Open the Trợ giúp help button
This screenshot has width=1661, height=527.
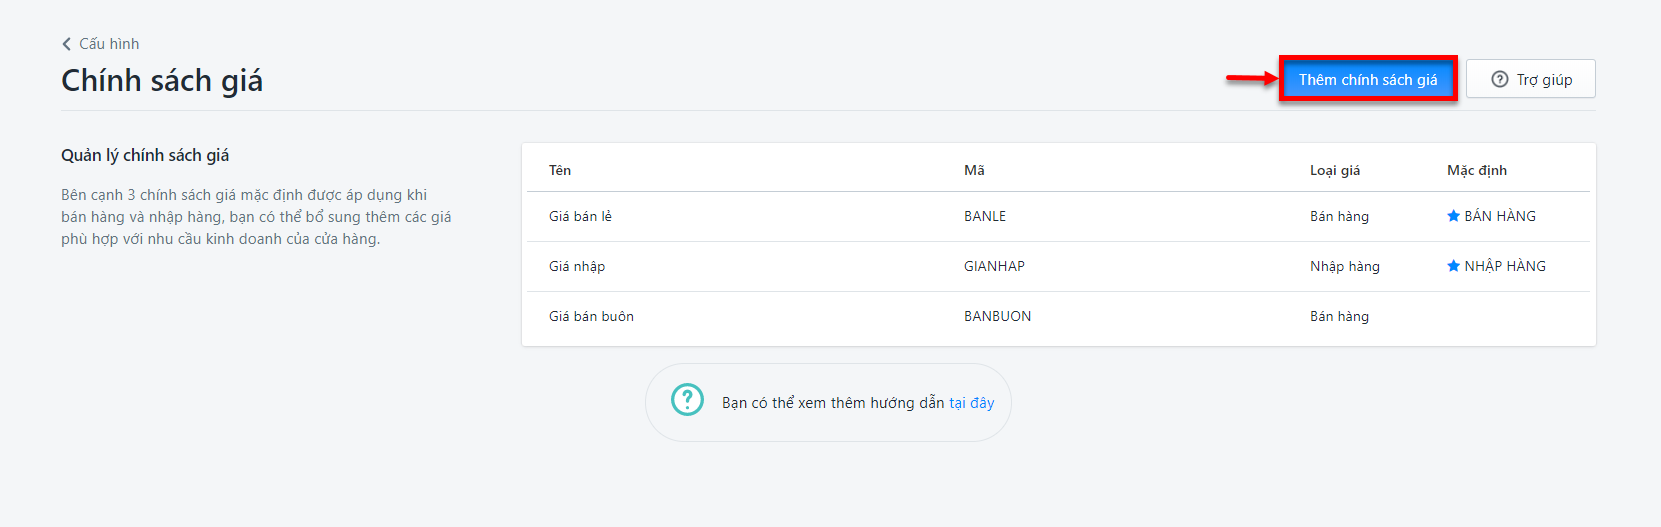pyautogui.click(x=1530, y=79)
